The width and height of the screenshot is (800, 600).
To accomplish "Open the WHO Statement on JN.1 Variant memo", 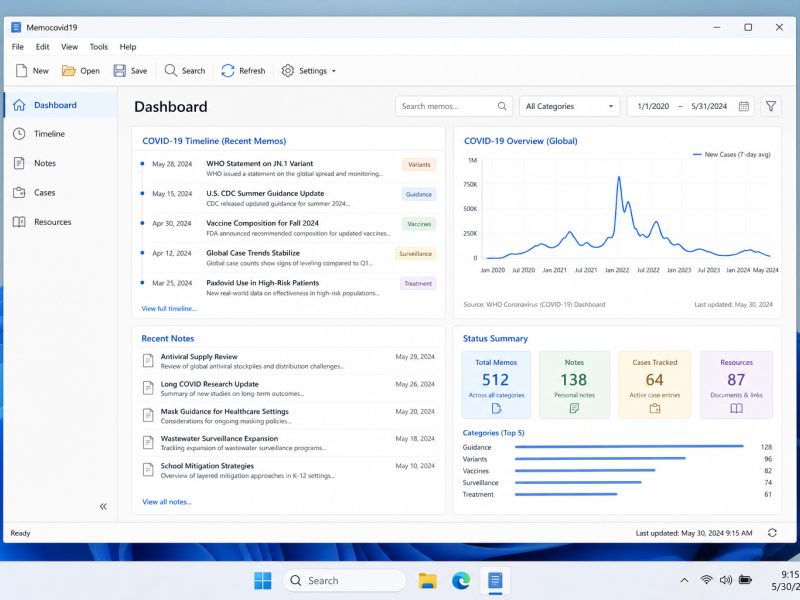I will 259,163.
